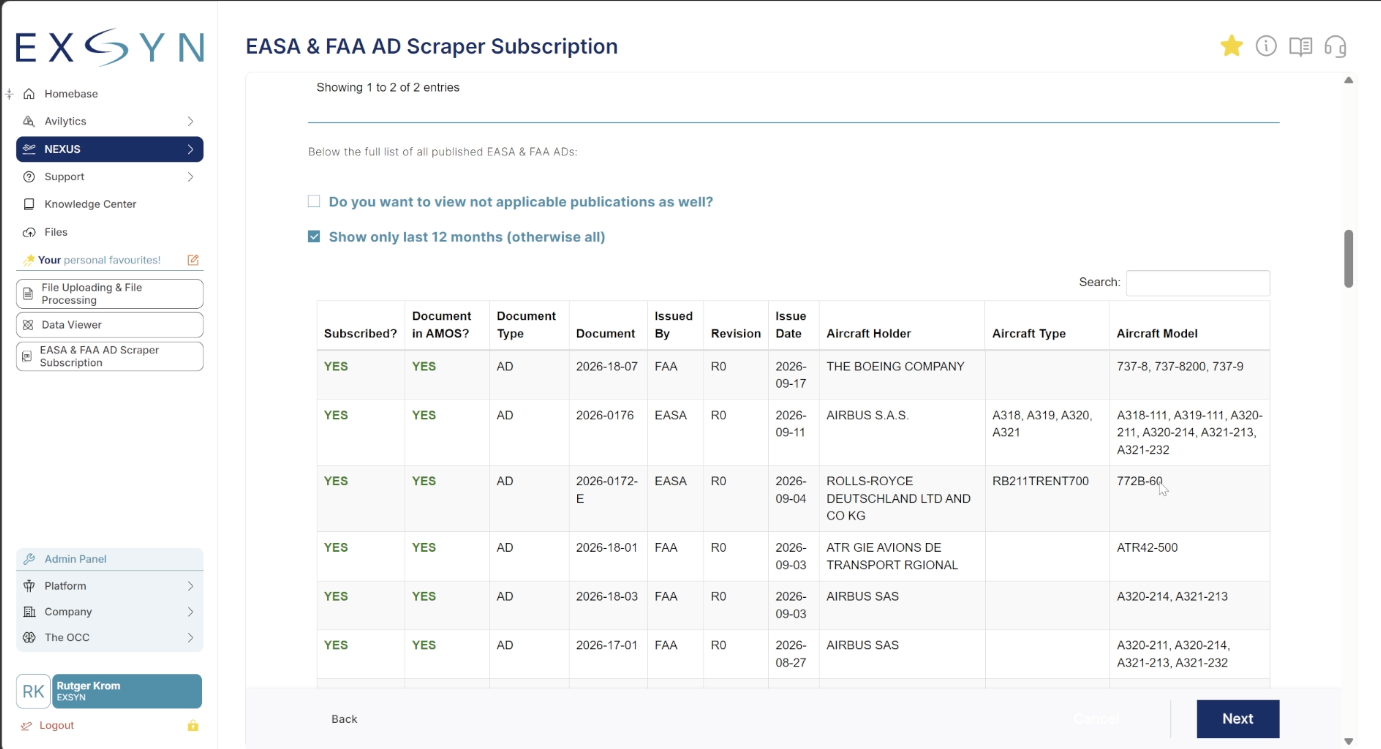The width and height of the screenshot is (1381, 749).
Task: Click the EXSYN logo
Action: pos(110,47)
